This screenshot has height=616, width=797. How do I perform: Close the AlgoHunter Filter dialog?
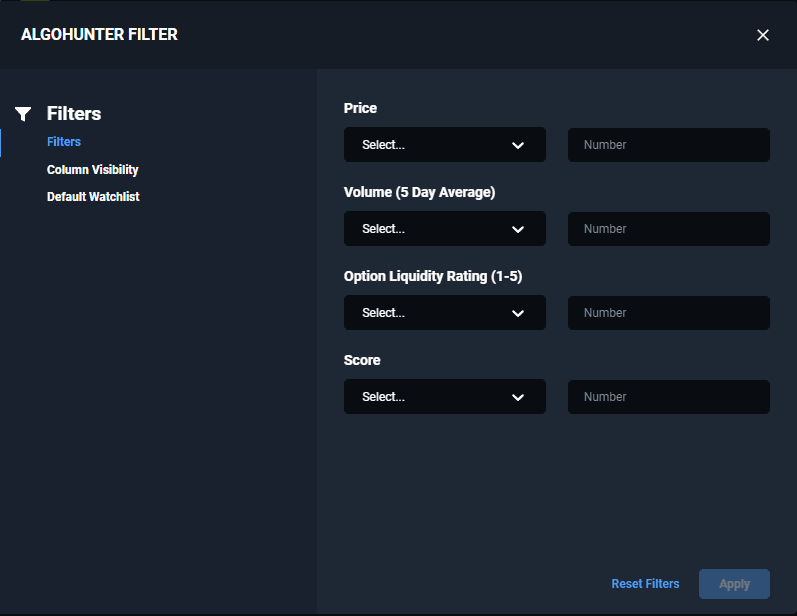coord(762,35)
